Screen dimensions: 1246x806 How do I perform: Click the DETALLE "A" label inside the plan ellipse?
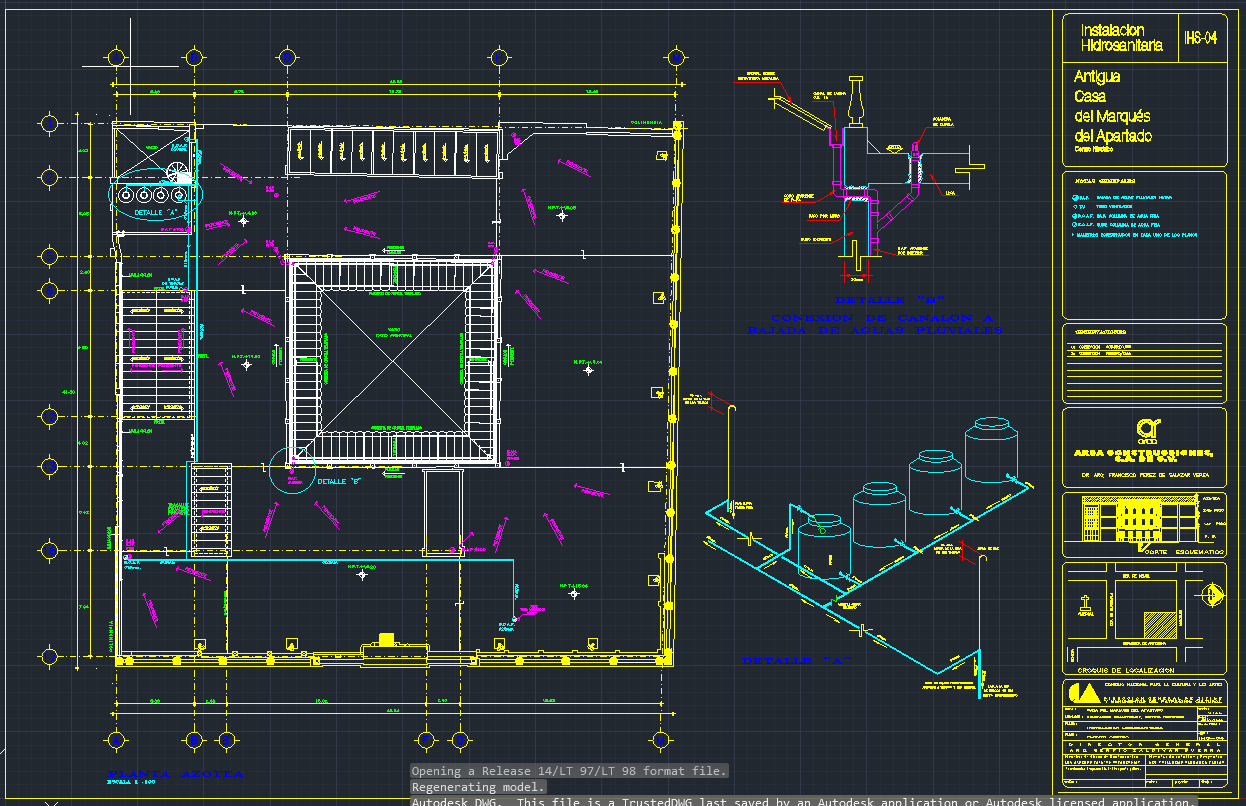153,212
